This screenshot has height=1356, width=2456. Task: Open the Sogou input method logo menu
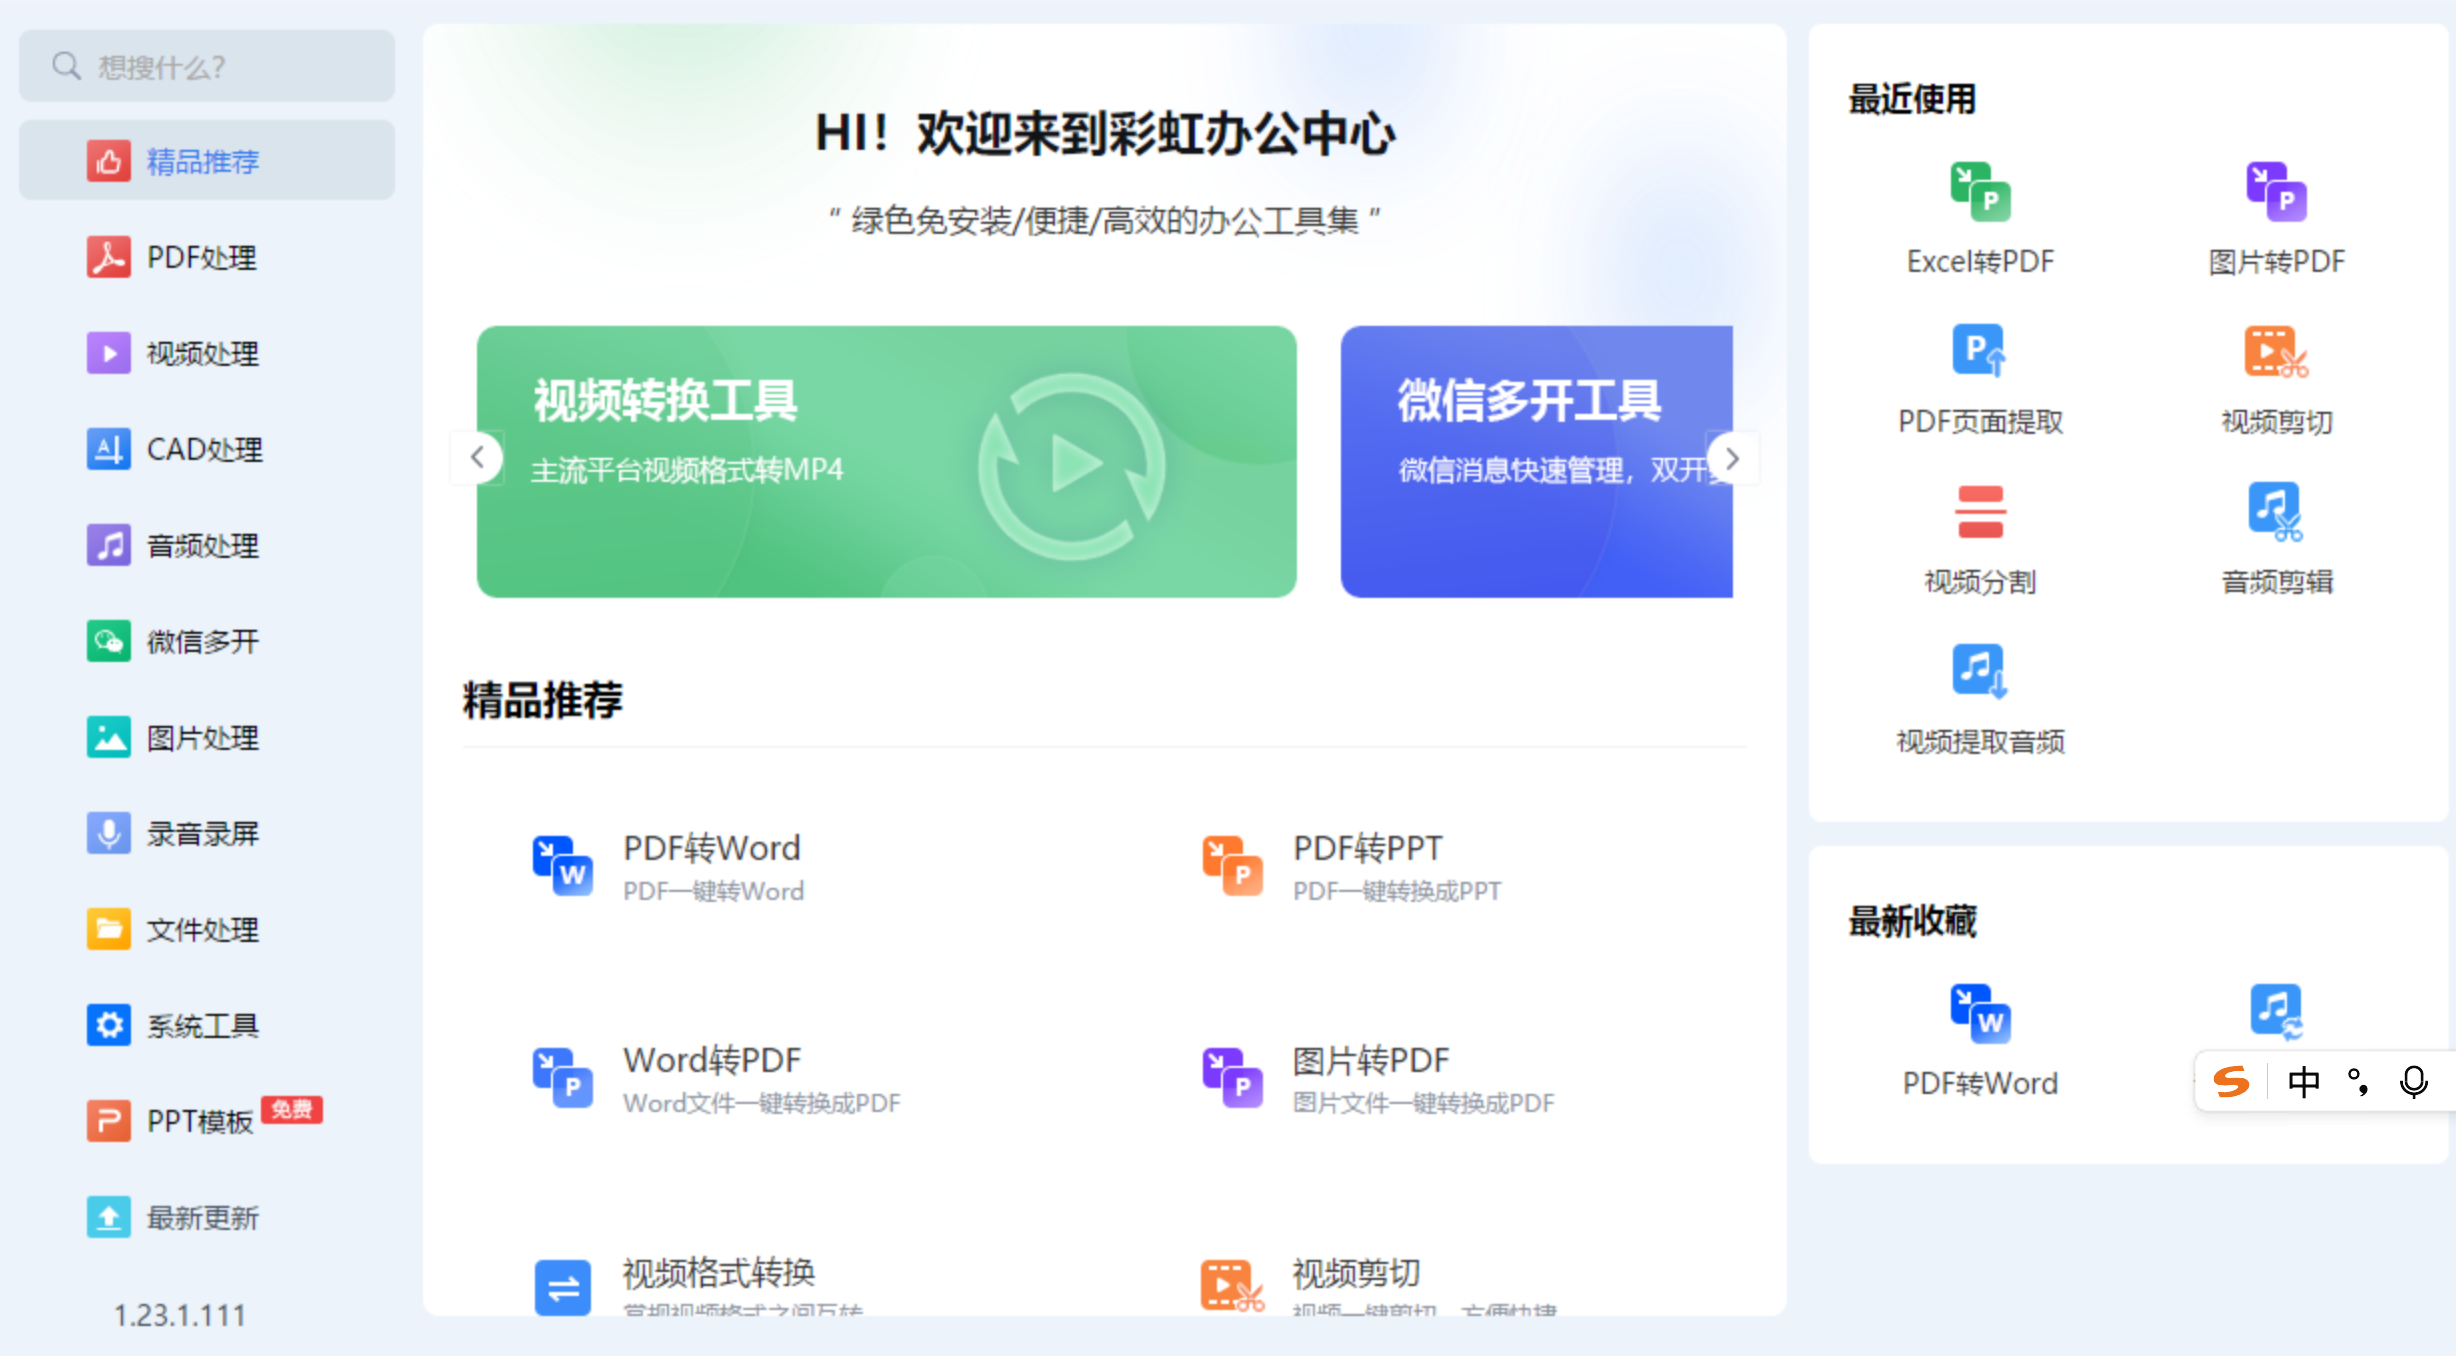[x=2231, y=1082]
